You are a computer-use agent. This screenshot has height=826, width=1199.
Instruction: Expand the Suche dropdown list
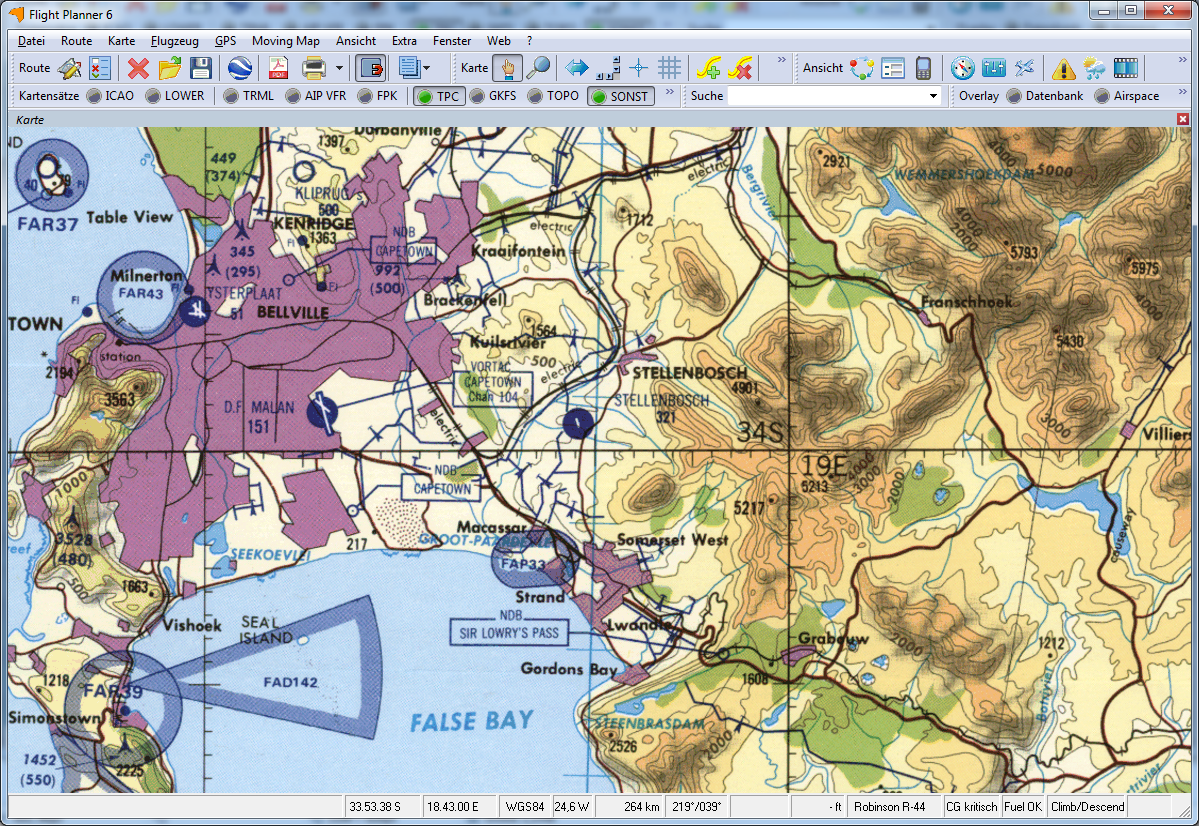(933, 96)
